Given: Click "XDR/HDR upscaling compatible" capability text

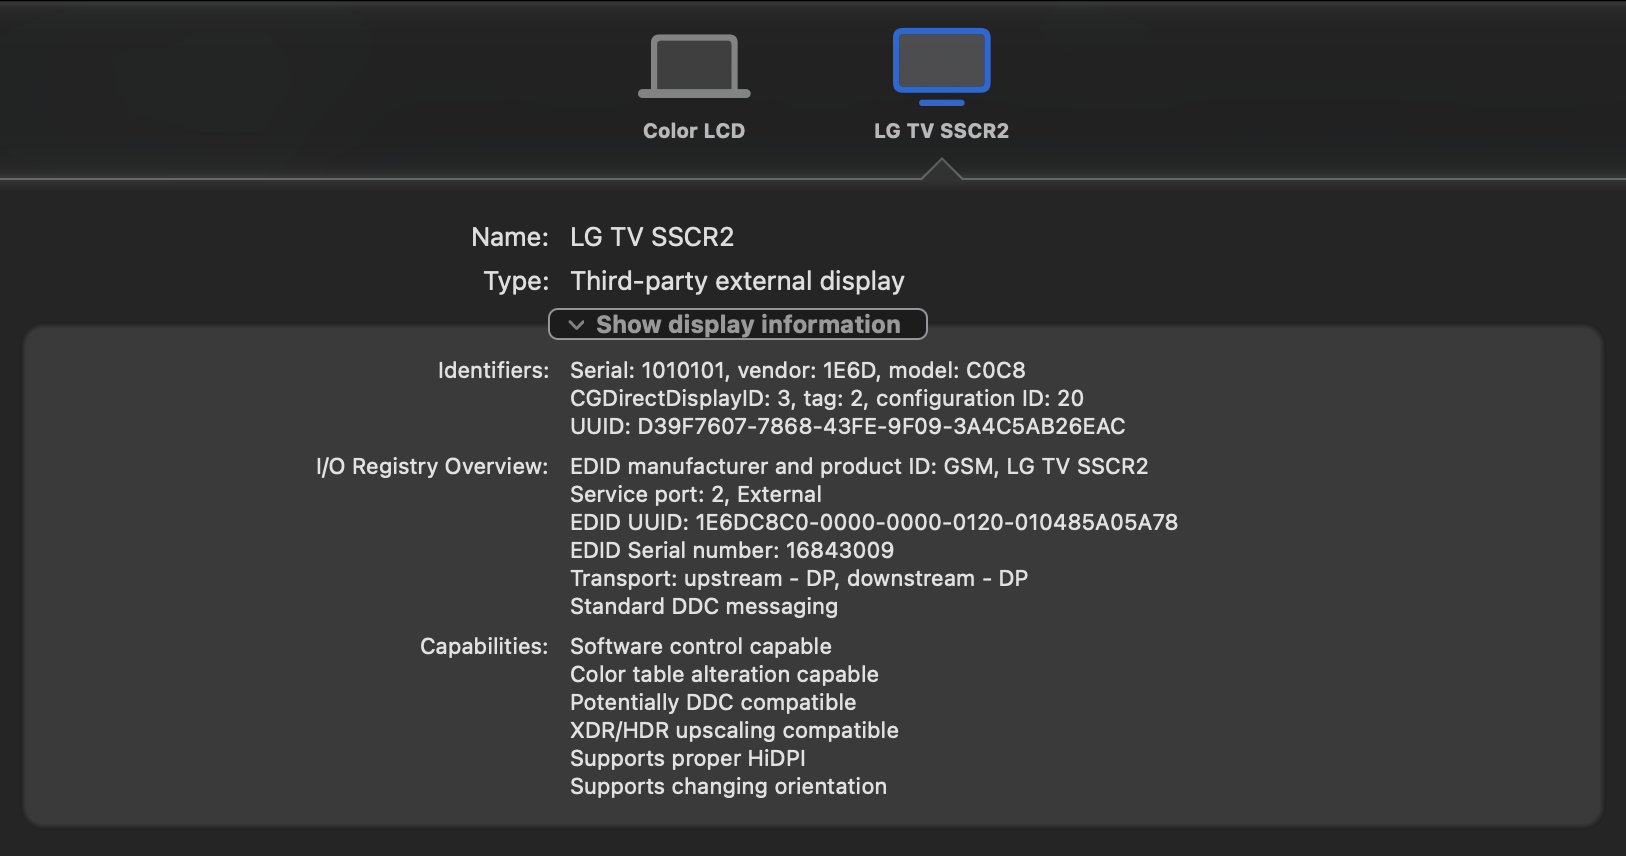Looking at the screenshot, I should pyautogui.click(x=734, y=730).
